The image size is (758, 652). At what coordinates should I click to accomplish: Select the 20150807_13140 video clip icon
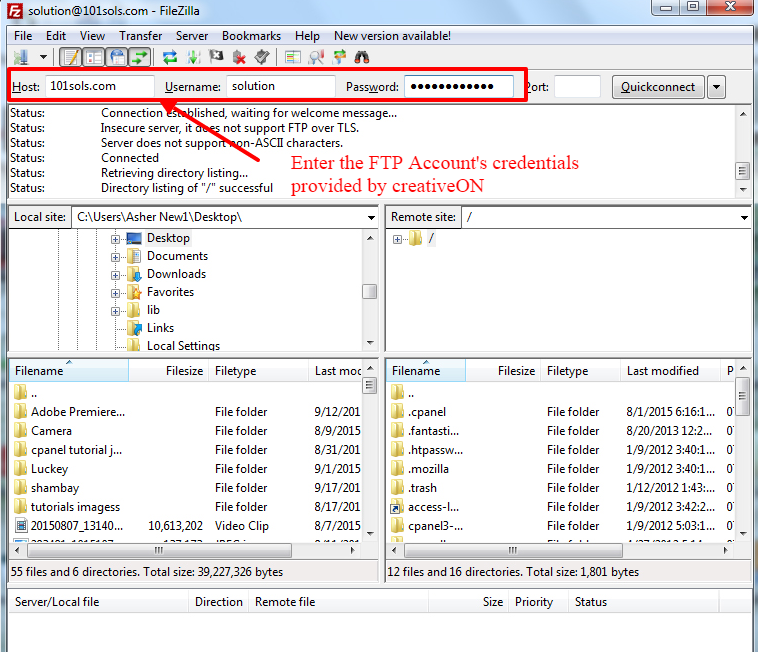click(x=21, y=525)
